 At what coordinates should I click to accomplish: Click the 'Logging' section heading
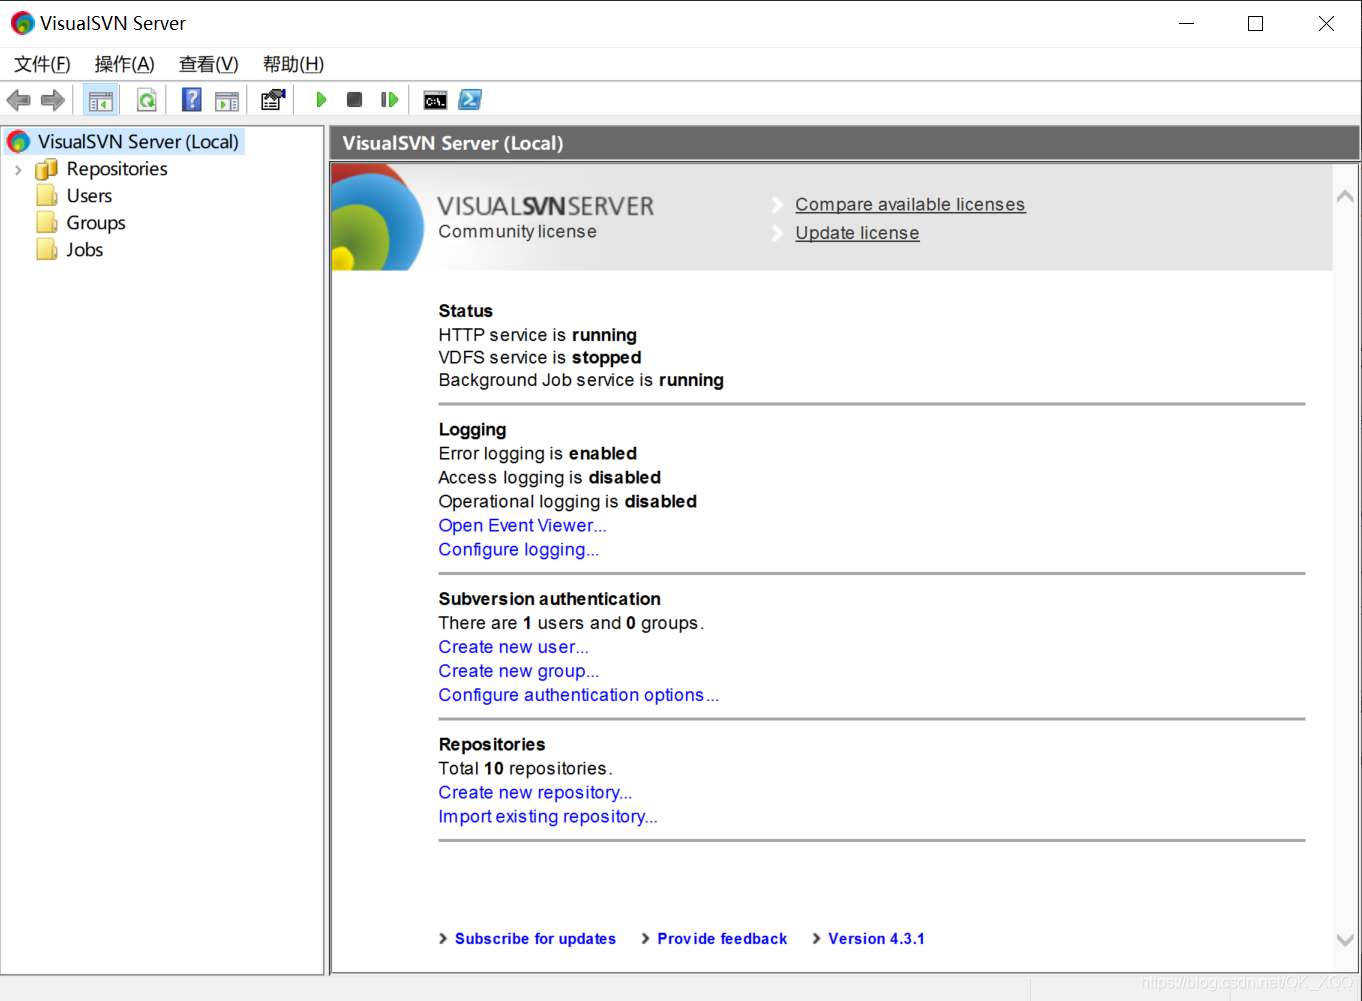tap(472, 430)
